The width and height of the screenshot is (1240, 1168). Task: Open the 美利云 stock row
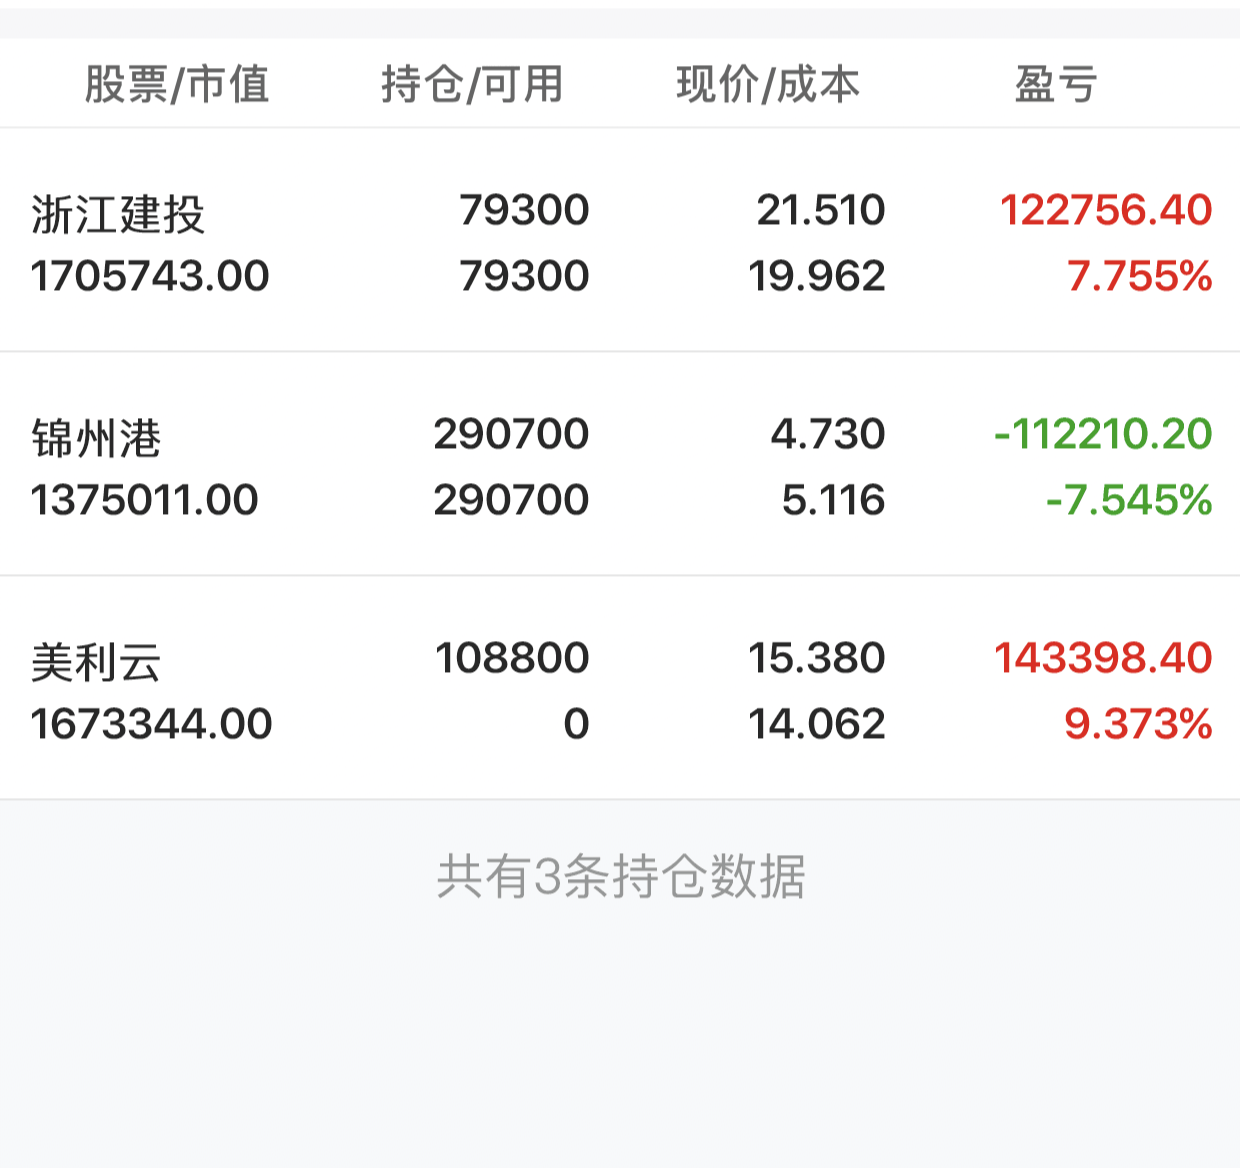click(x=96, y=662)
